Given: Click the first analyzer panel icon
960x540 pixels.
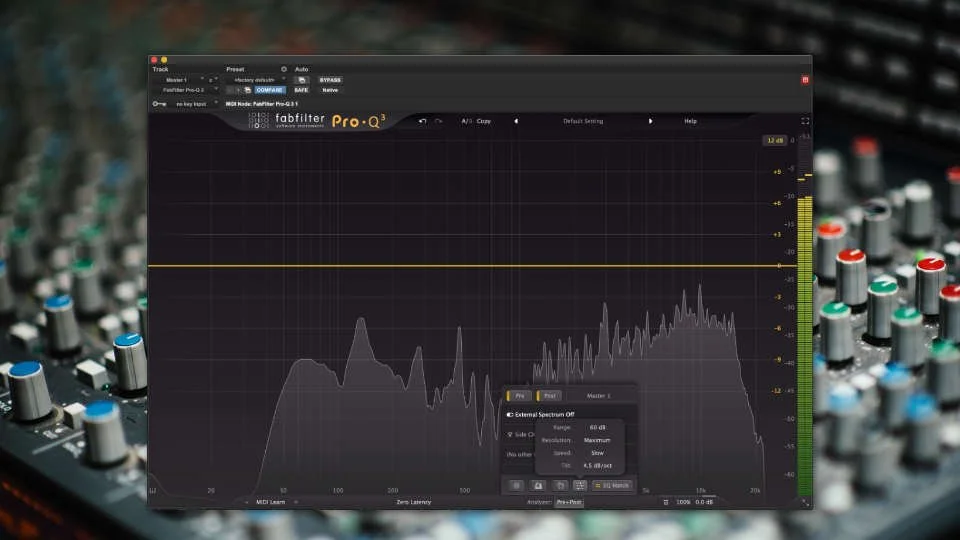Looking at the screenshot, I should click(x=517, y=486).
